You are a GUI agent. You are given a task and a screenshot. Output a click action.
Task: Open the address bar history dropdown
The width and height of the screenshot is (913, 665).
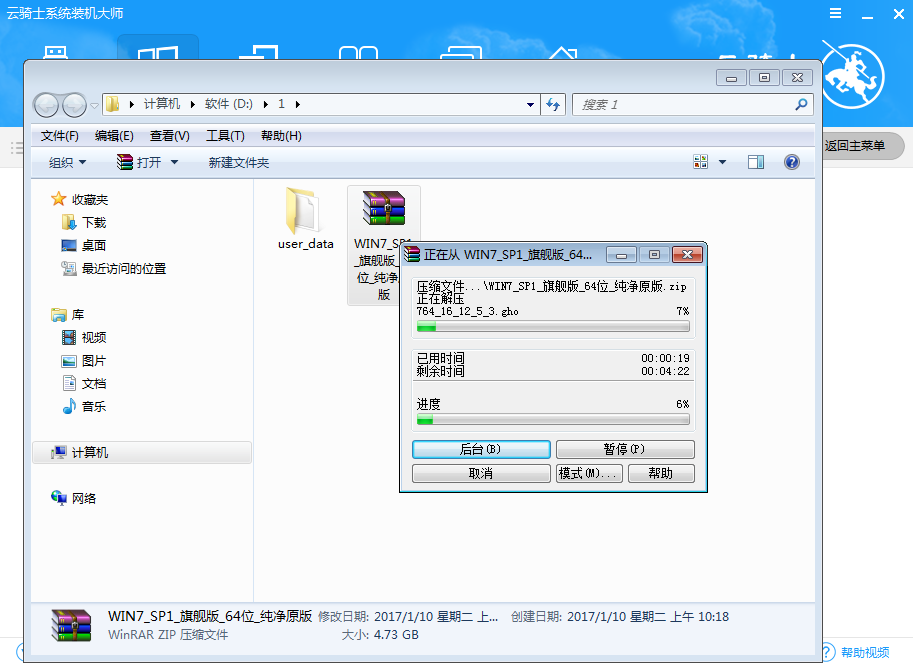[x=530, y=105]
